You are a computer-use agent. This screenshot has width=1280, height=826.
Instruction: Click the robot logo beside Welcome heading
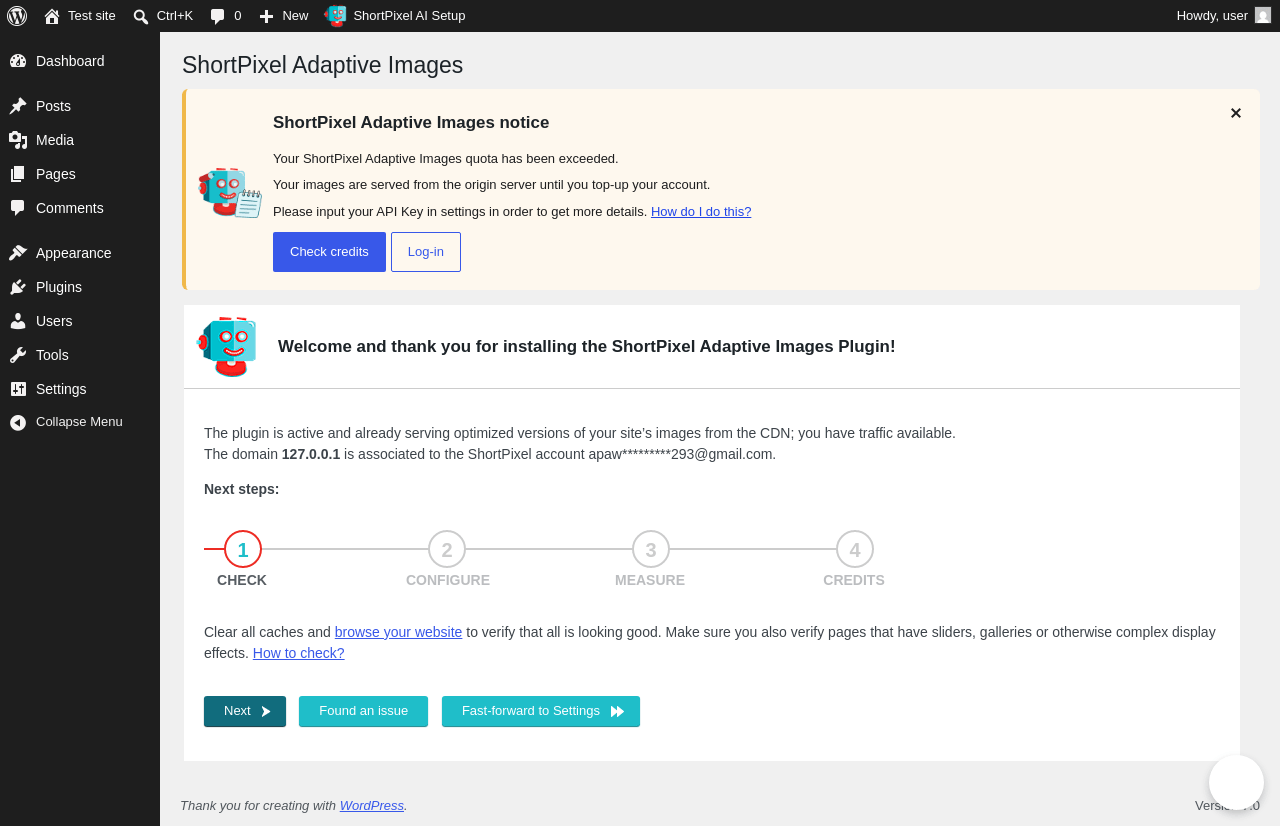click(228, 347)
